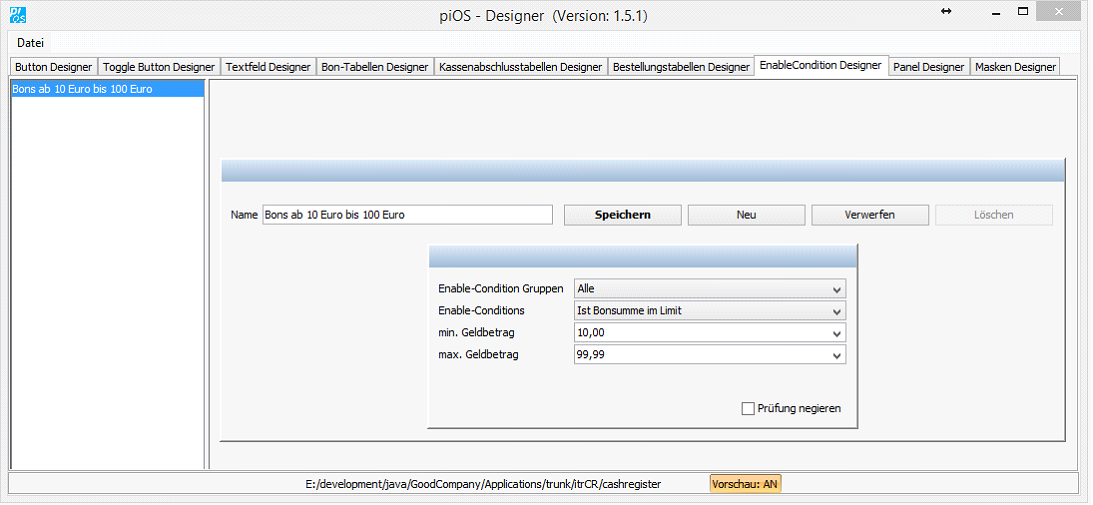Toggle the Vorschau: AN preview indicator
This screenshot has width=1093, height=505.
[745, 484]
